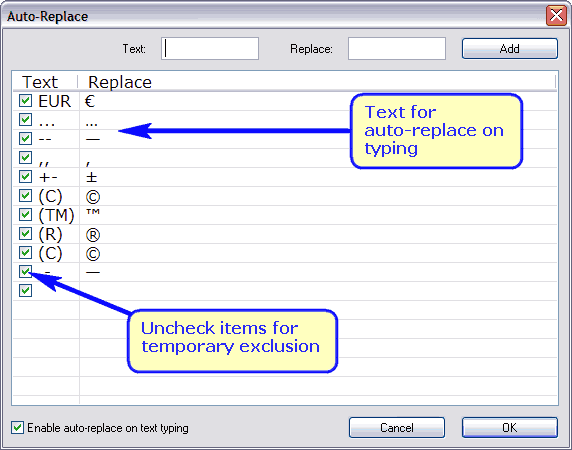Toggle the checkbox for the ellipsis entry
The width and height of the screenshot is (572, 450).
25,119
